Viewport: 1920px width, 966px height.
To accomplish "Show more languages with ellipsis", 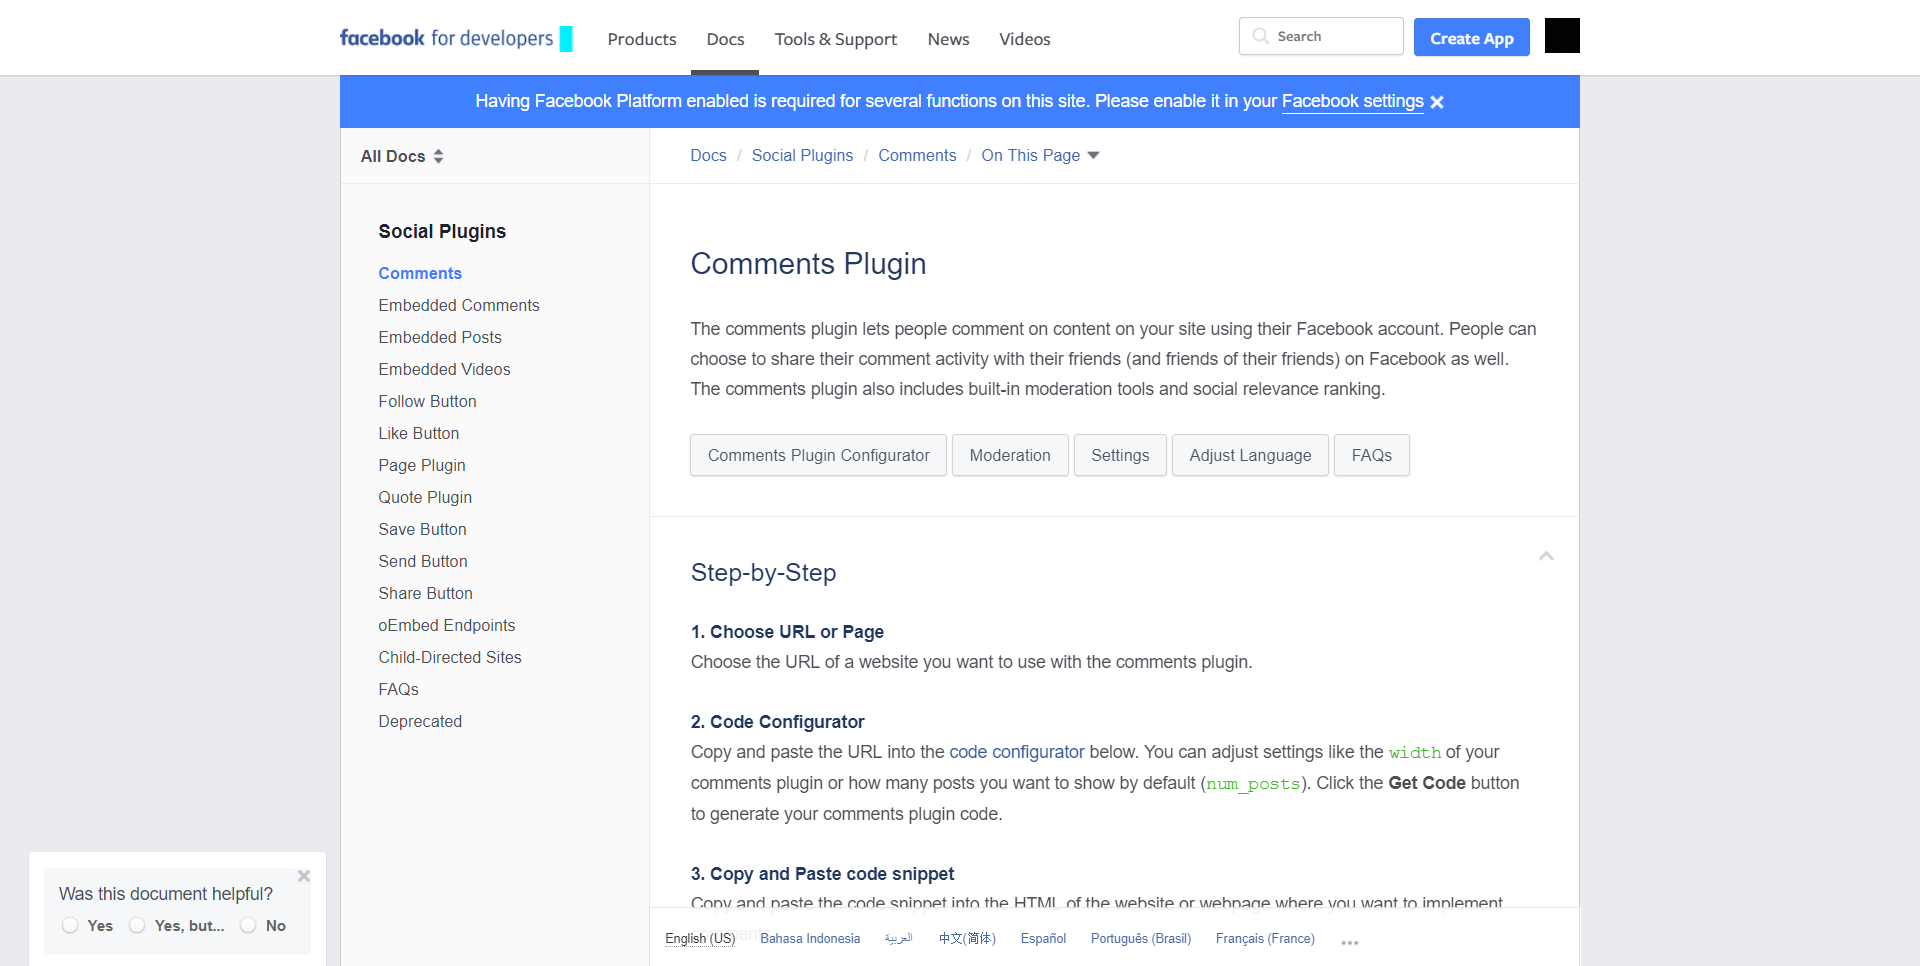I will pyautogui.click(x=1350, y=942).
